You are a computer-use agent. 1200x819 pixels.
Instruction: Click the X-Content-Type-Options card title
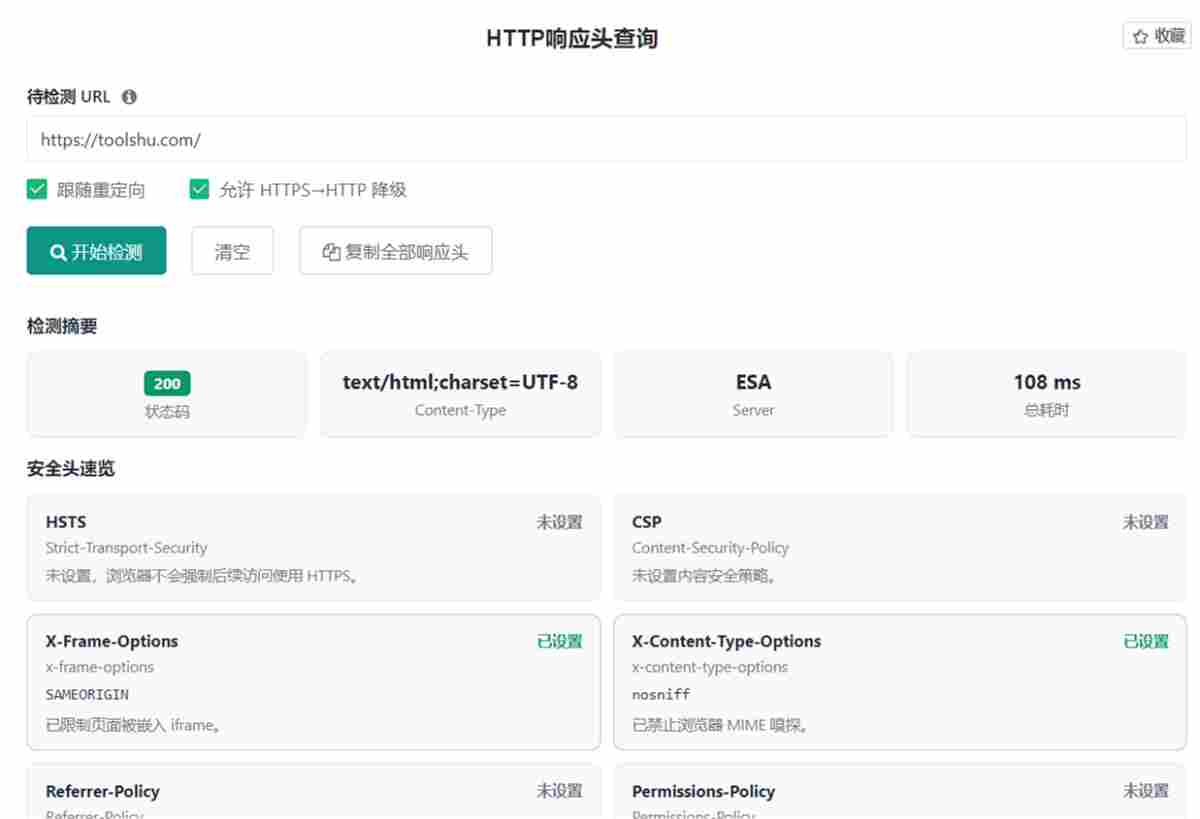(726, 641)
